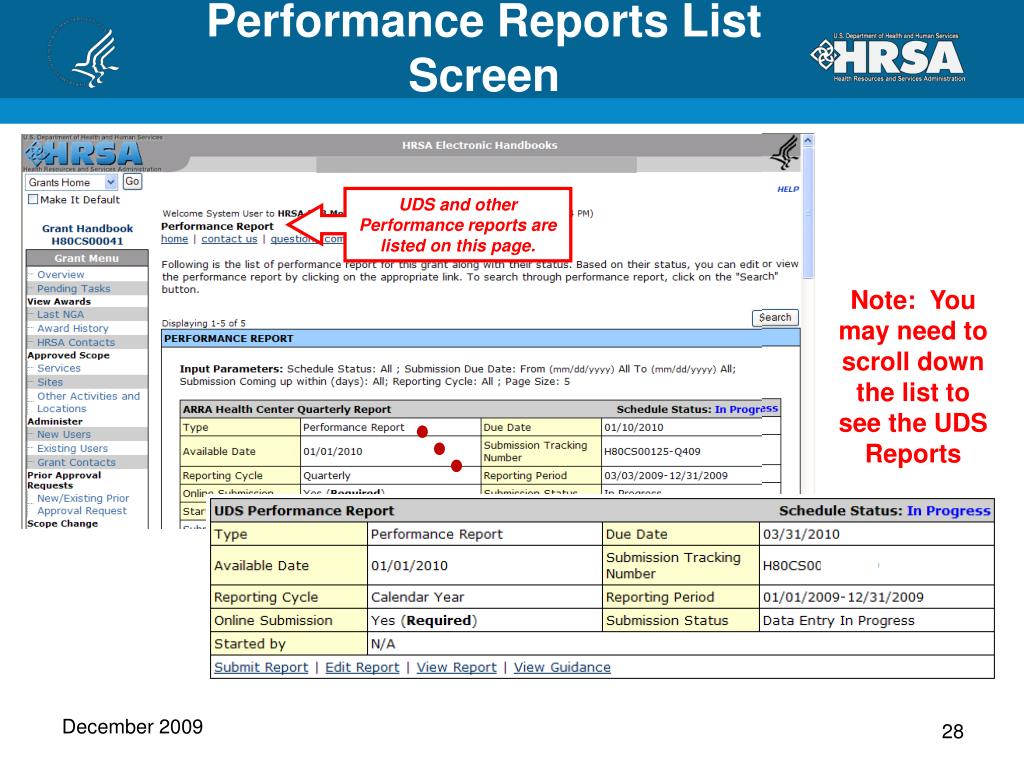
Task: Open Grant Contacts menu item
Action: click(76, 462)
